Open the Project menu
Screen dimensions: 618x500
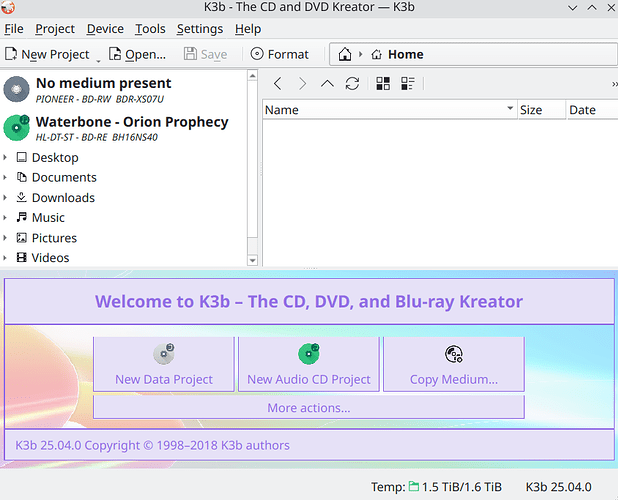[55, 29]
